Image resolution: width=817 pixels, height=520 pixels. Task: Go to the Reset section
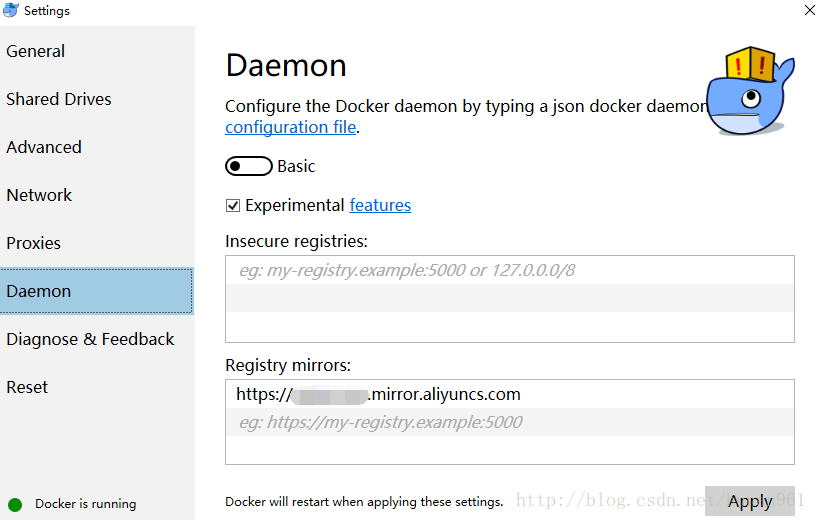tap(27, 387)
